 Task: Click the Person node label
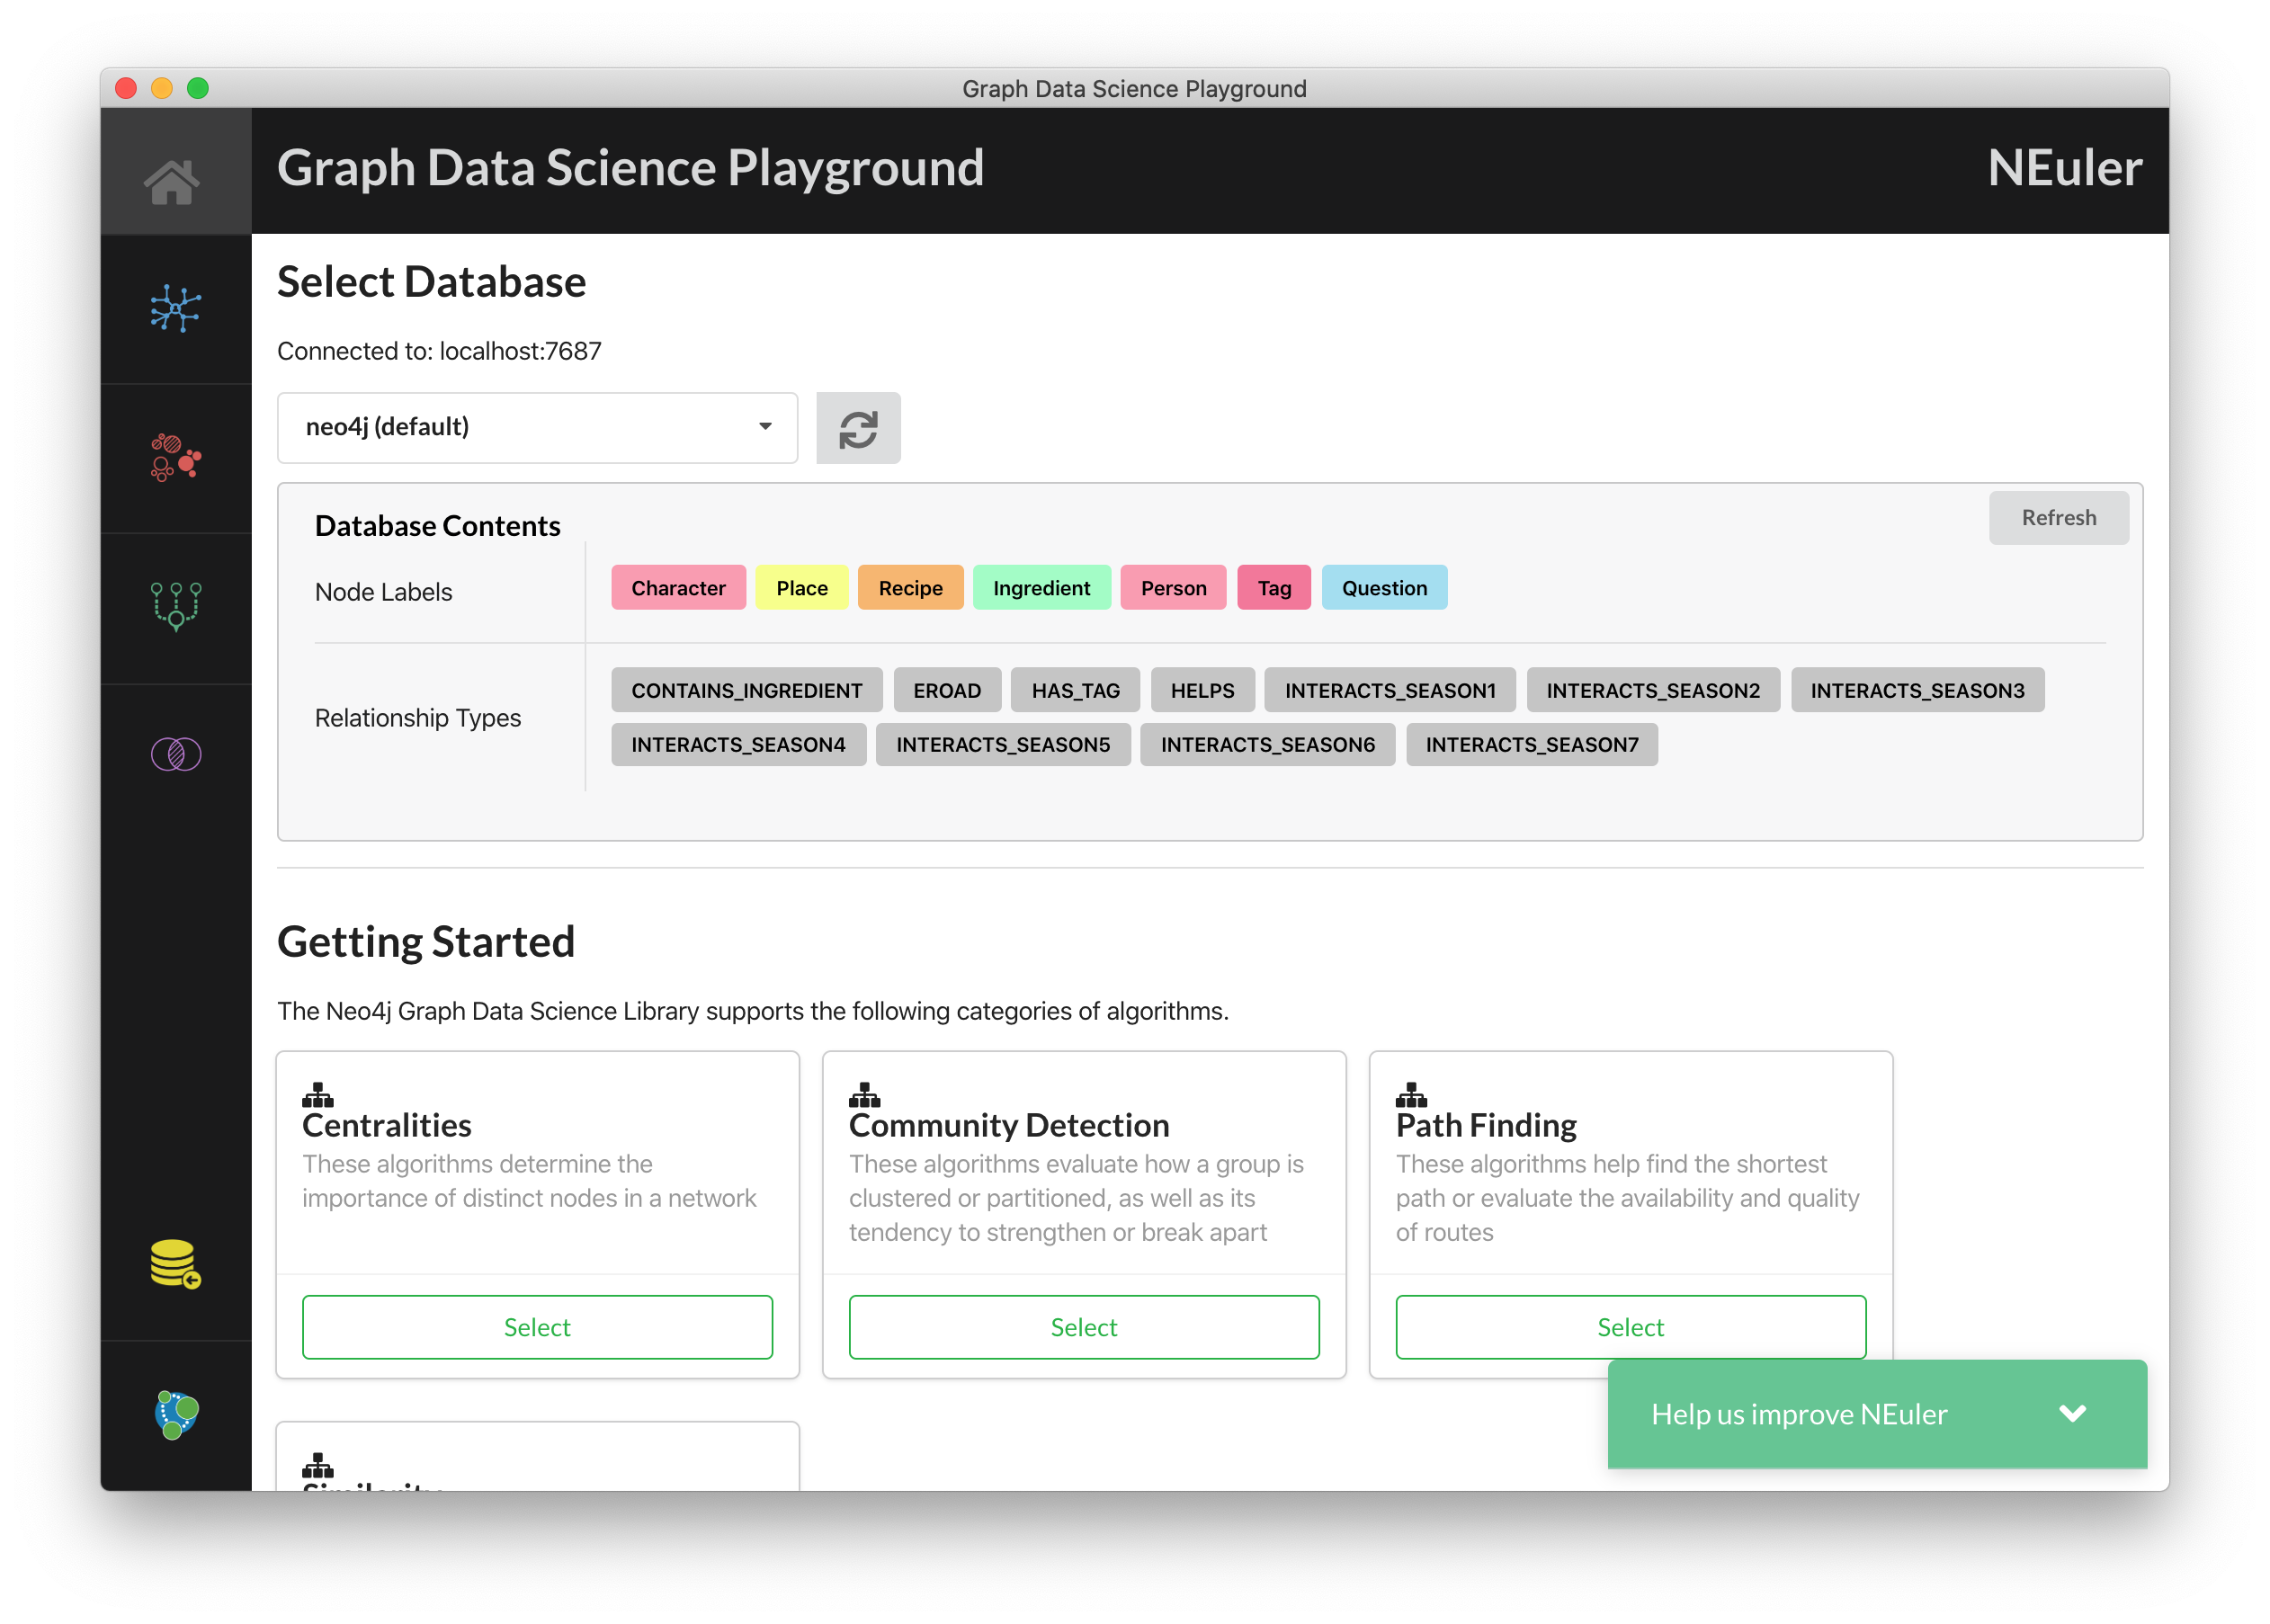point(1173,588)
